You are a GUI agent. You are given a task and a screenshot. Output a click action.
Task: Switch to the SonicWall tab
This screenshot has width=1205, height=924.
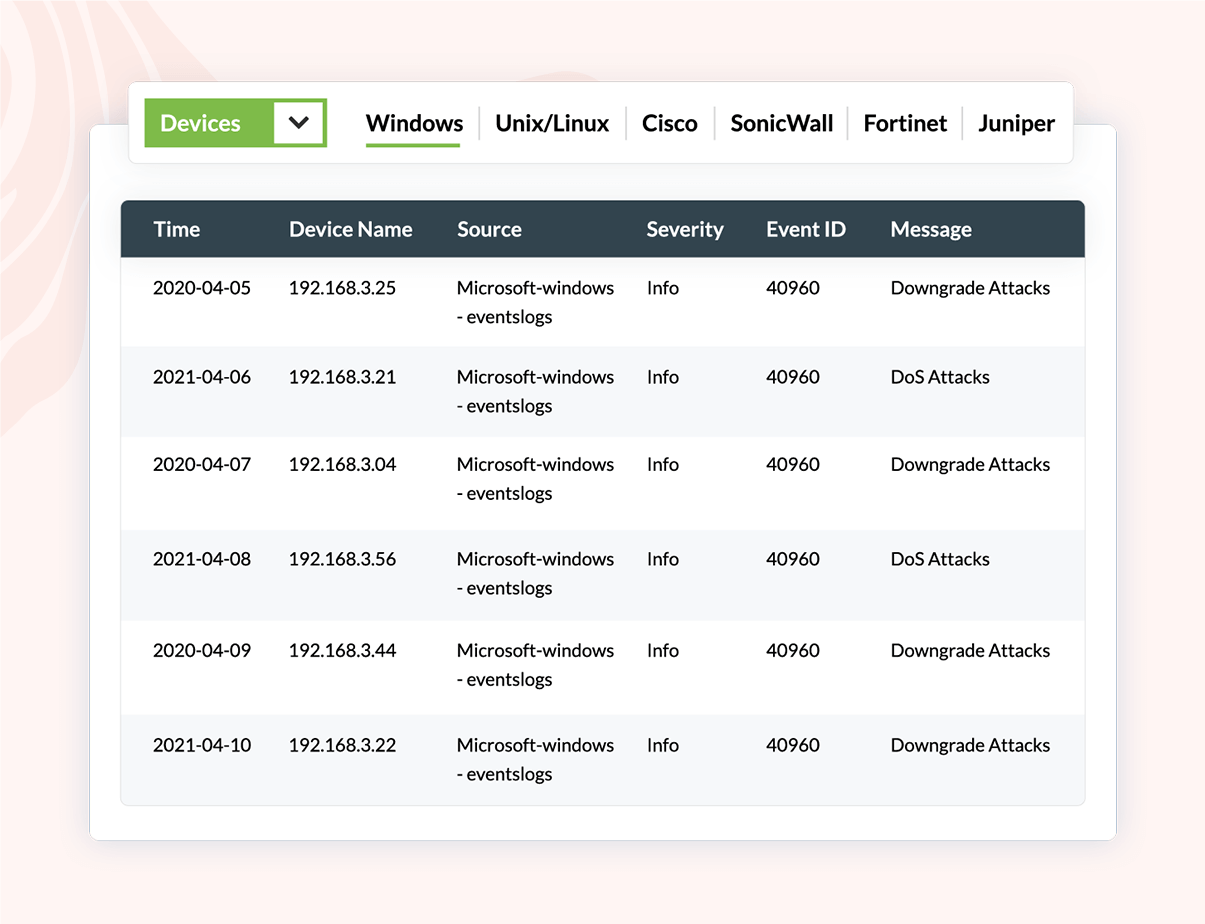click(x=781, y=123)
